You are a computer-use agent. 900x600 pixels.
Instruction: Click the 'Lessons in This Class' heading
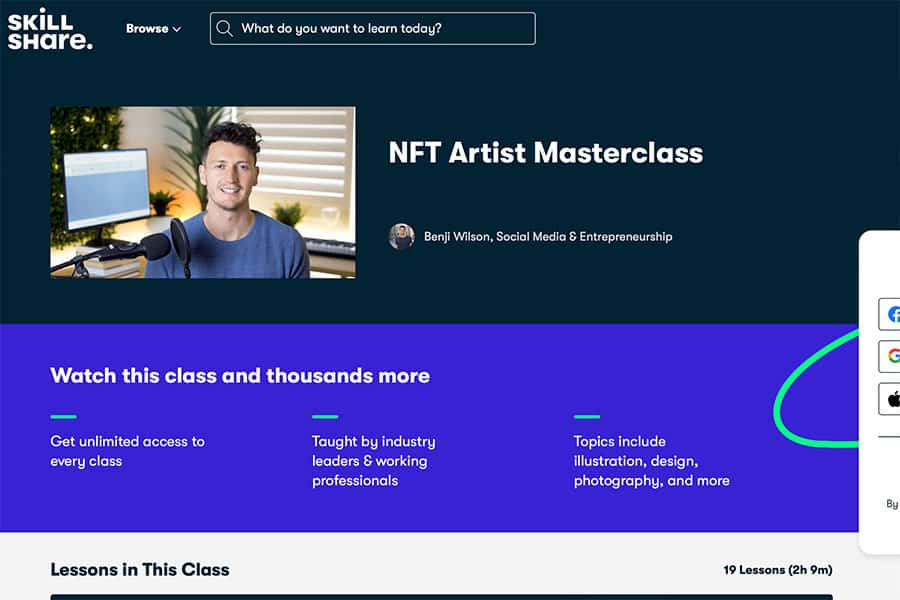tap(140, 570)
